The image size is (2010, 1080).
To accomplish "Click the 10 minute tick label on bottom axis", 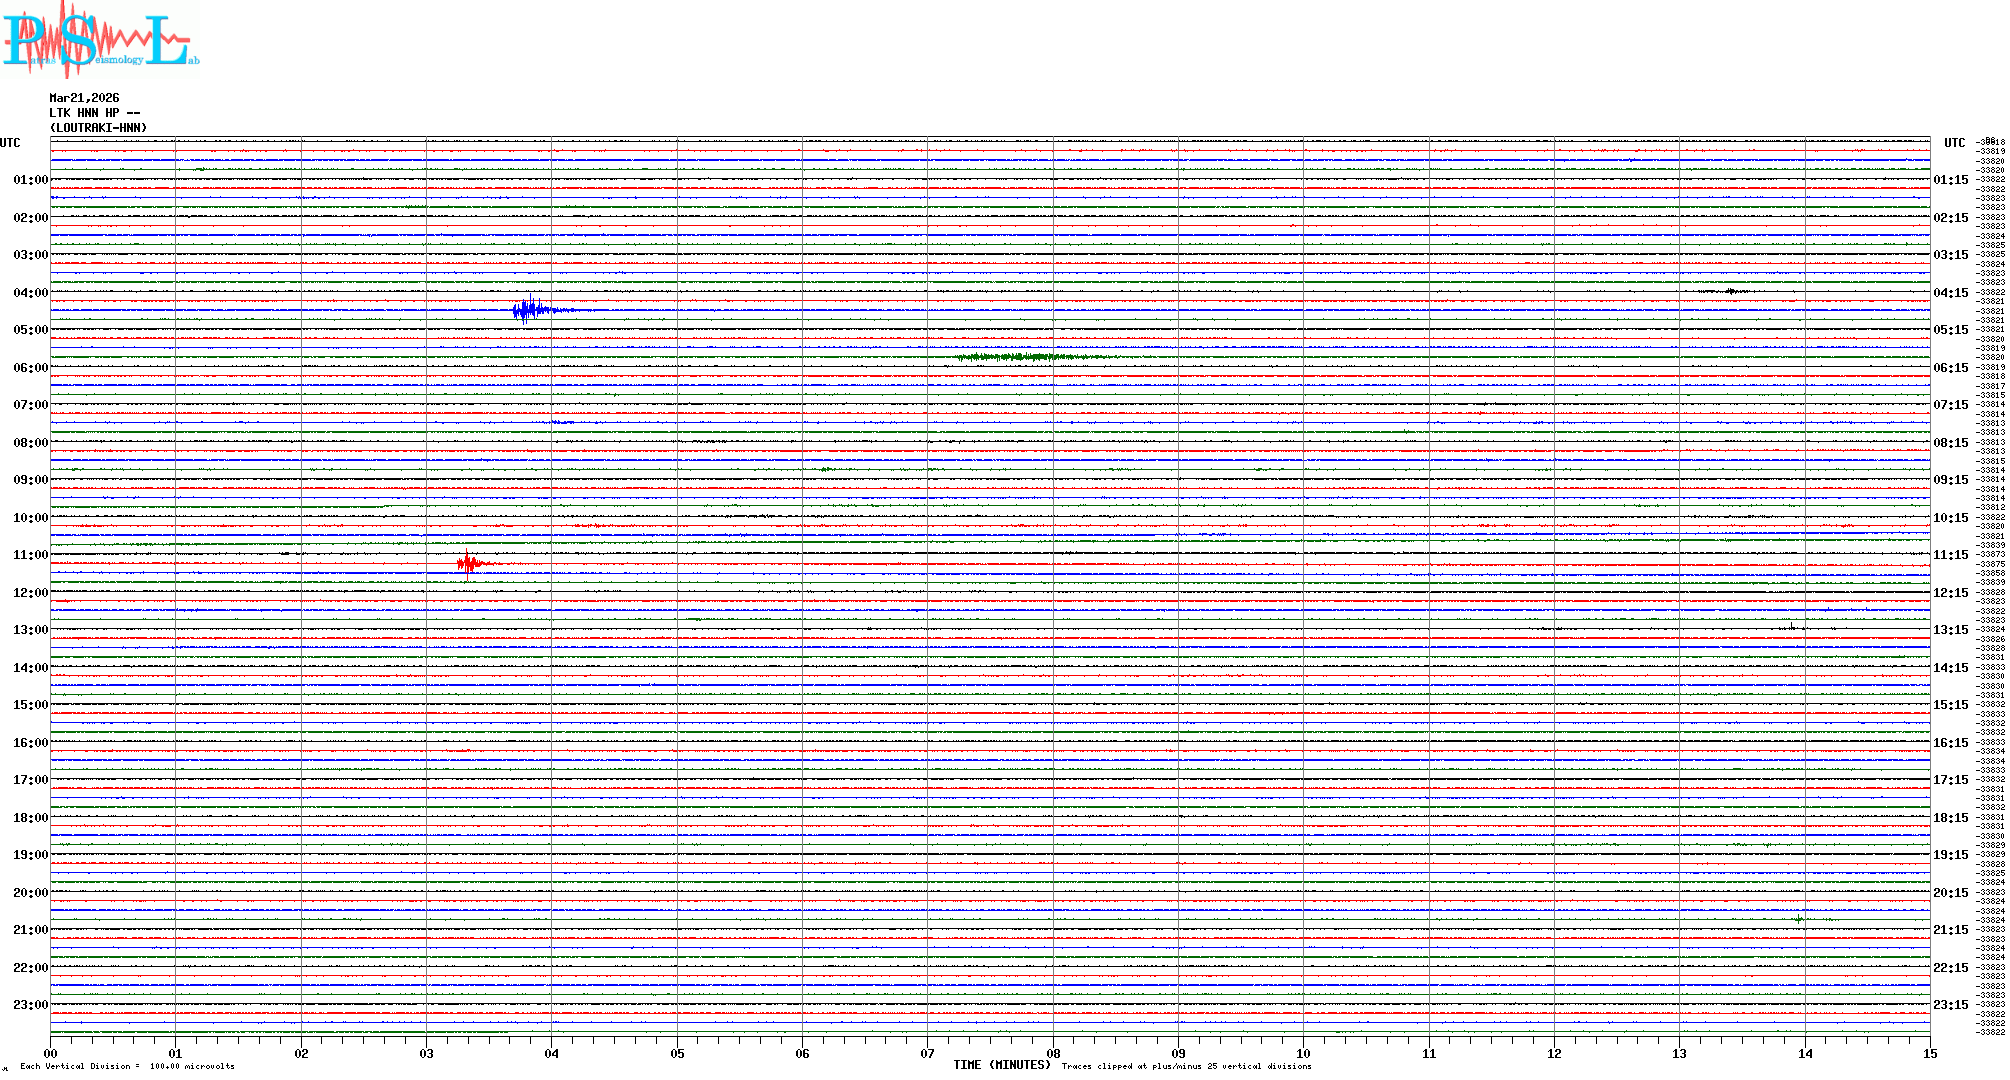I will click(x=1303, y=1053).
